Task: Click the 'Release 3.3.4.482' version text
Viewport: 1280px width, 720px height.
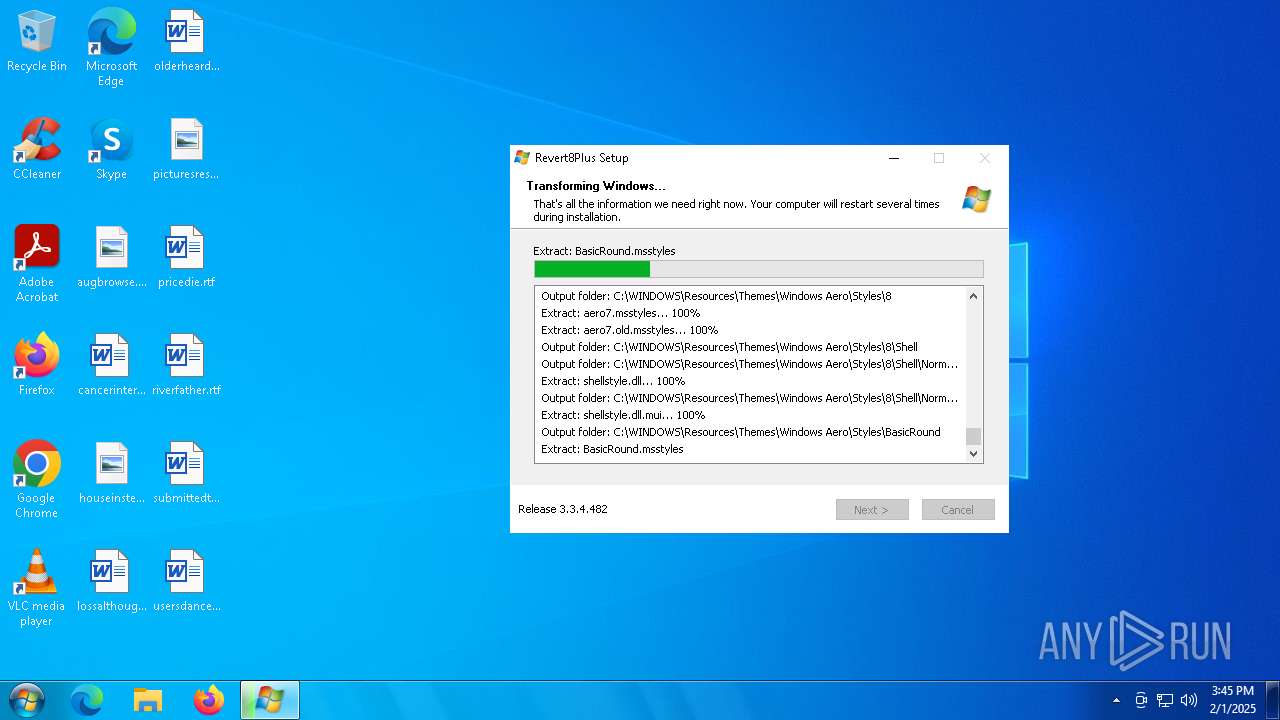Action: tap(563, 509)
